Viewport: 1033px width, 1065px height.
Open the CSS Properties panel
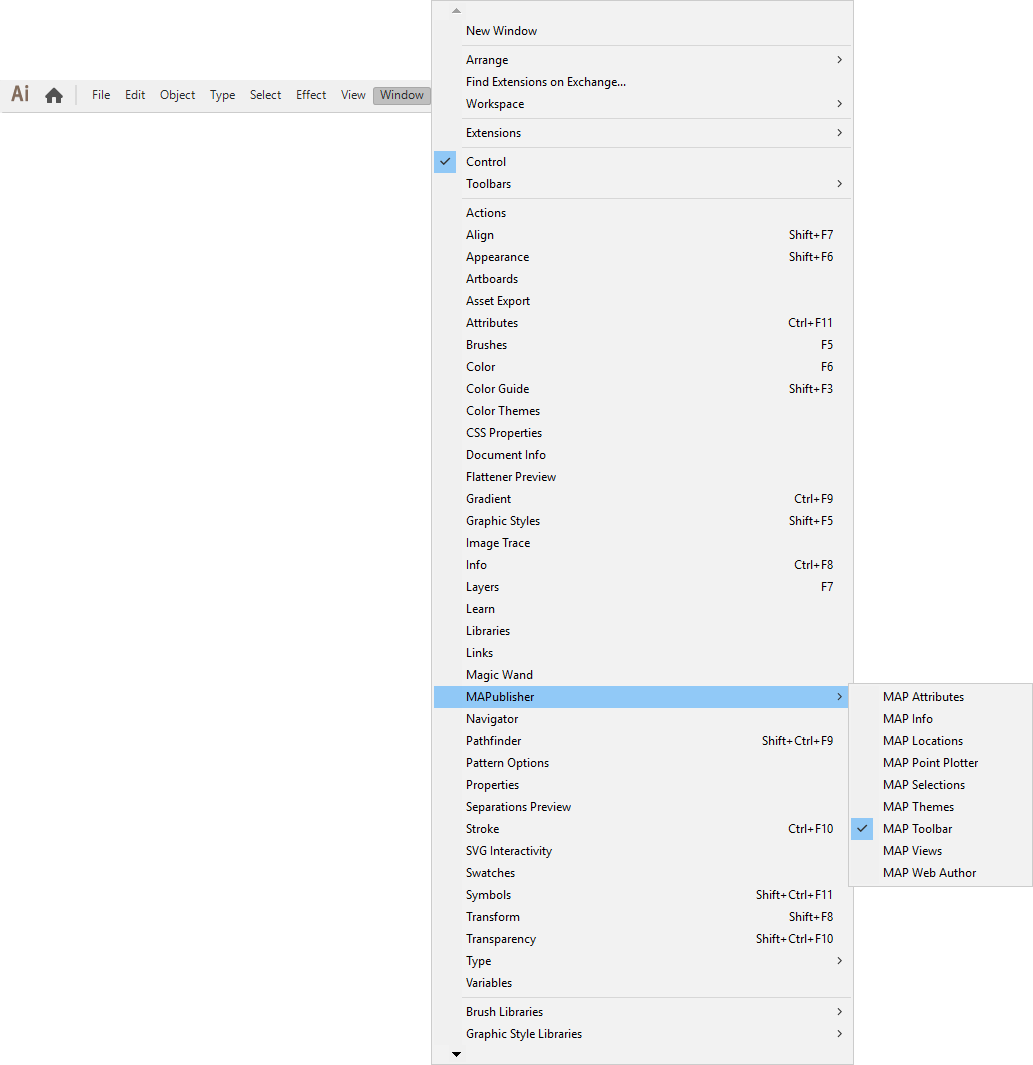pos(642,433)
